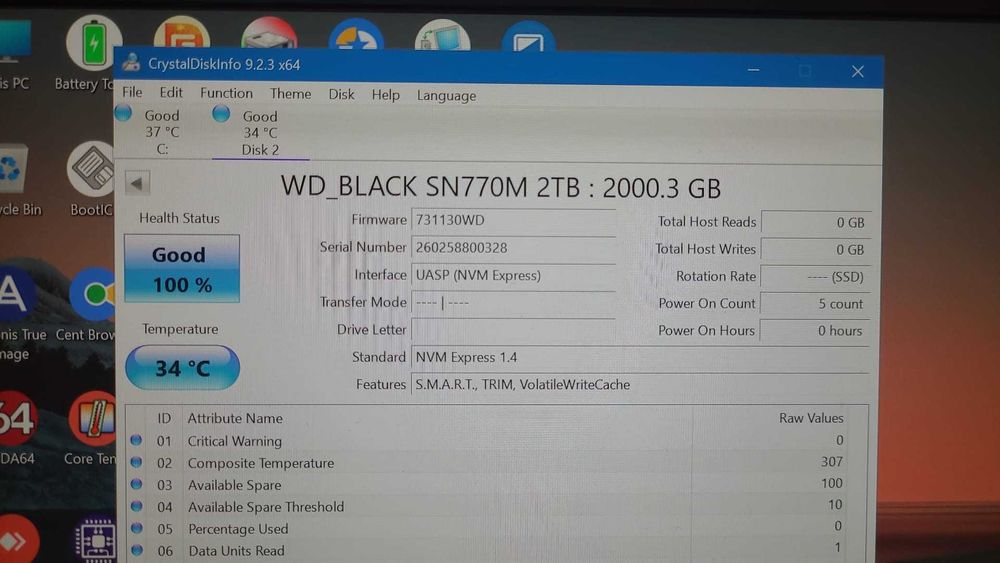Click the Attribute Name column header
The width and height of the screenshot is (1000, 563).
click(x=235, y=418)
